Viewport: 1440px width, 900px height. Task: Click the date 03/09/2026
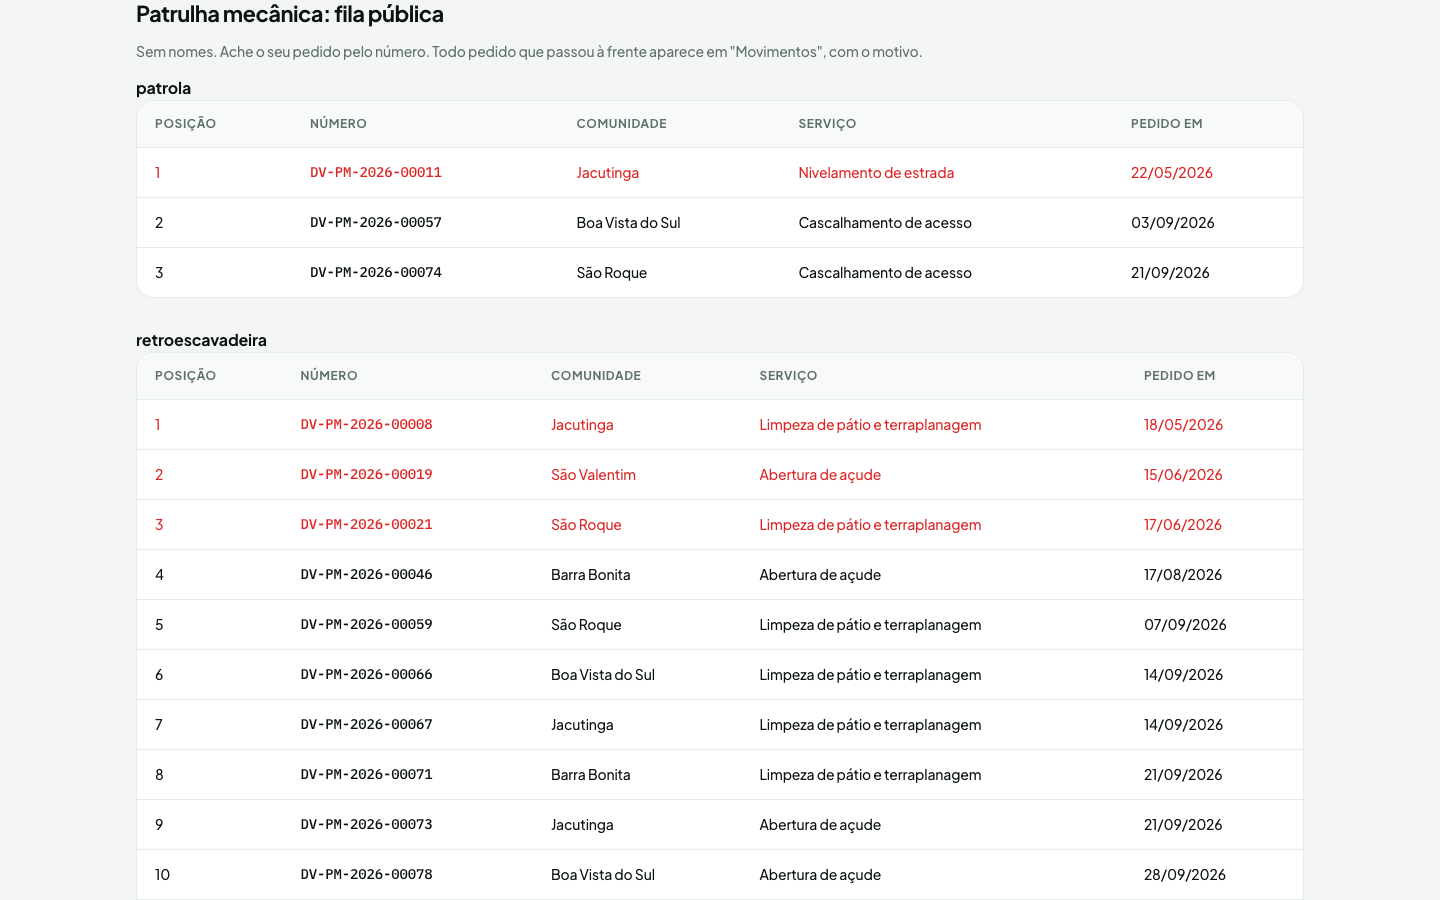click(x=1173, y=222)
